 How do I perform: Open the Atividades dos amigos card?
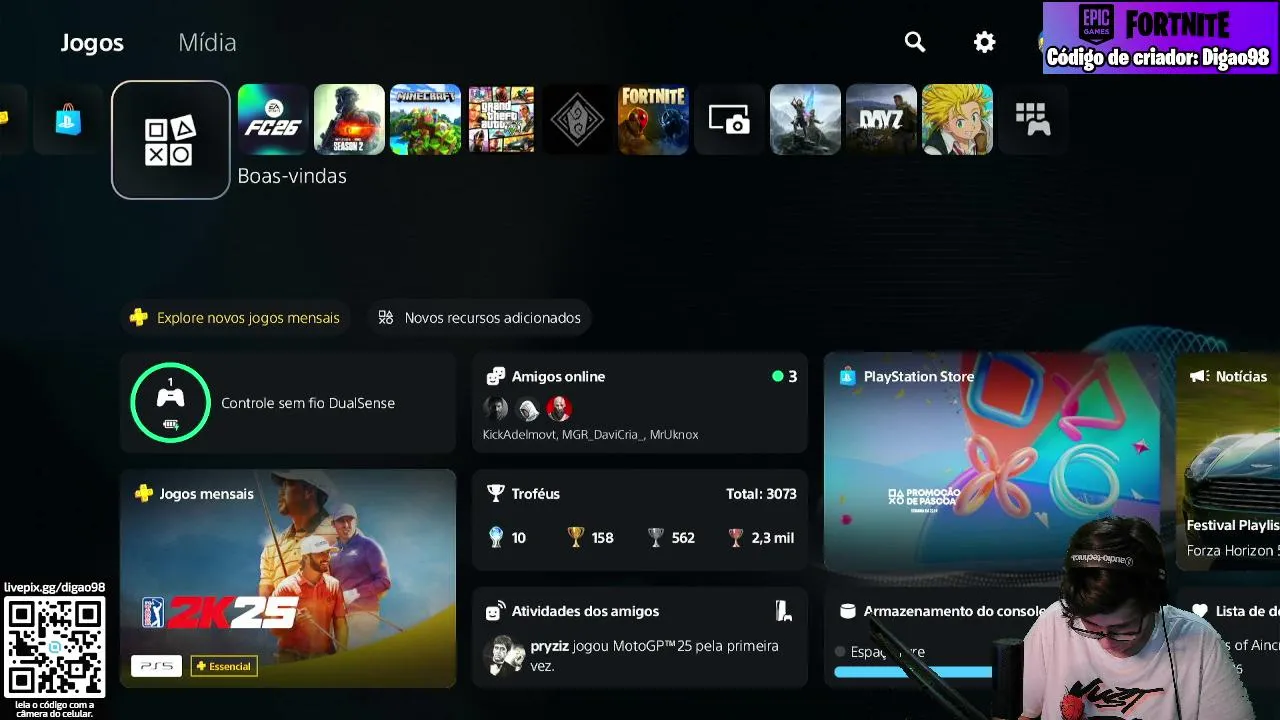(x=640, y=637)
